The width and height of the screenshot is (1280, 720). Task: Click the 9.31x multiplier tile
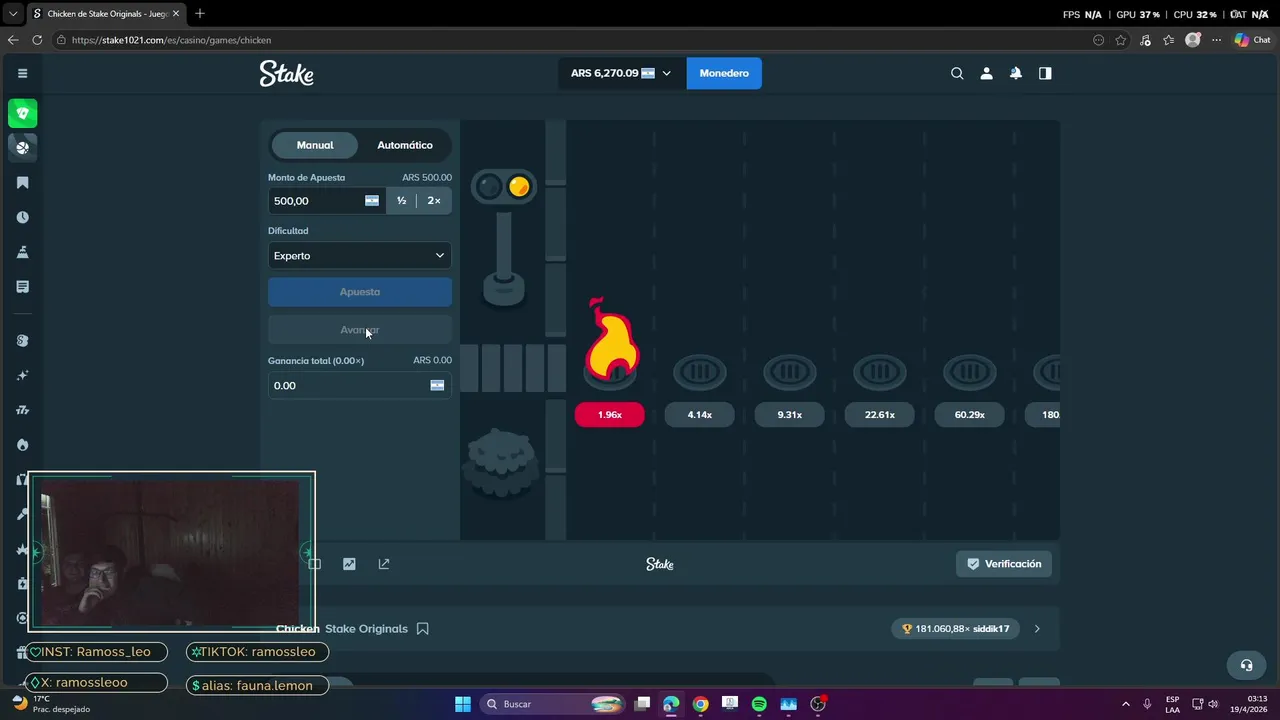[790, 414]
